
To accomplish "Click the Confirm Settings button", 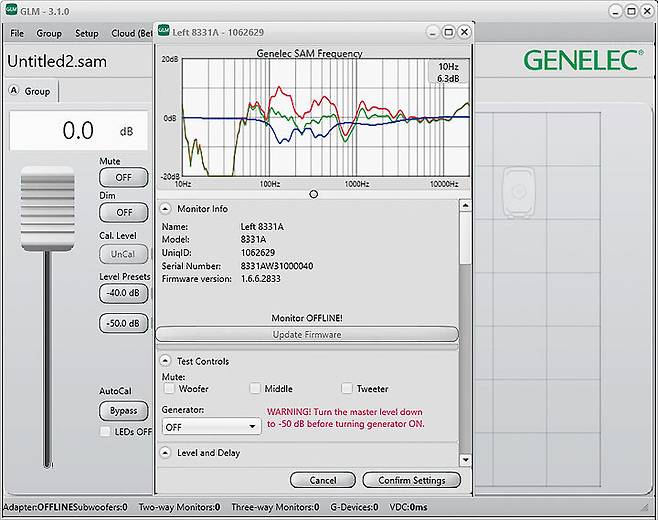I will pyautogui.click(x=411, y=480).
